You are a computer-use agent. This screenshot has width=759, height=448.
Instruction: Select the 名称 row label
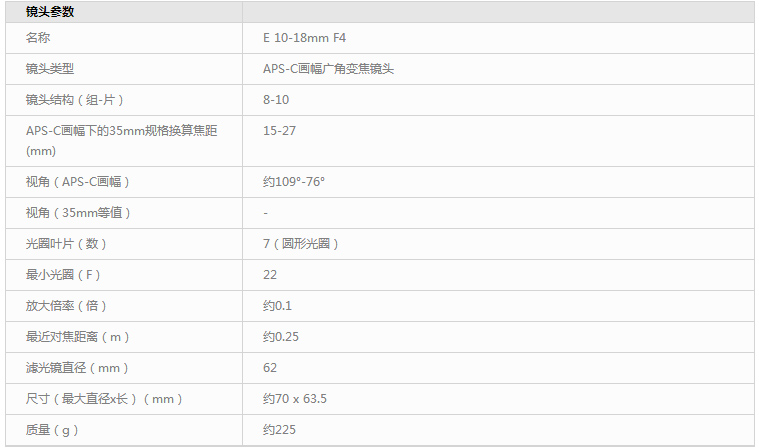38,38
